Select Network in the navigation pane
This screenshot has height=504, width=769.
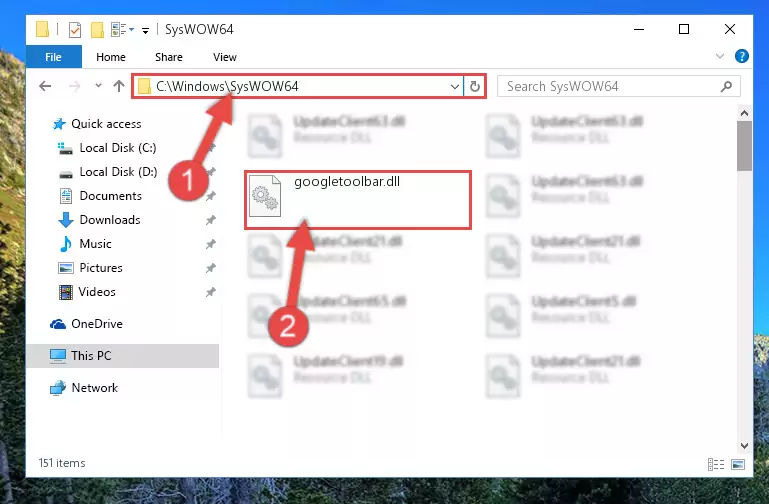click(95, 388)
